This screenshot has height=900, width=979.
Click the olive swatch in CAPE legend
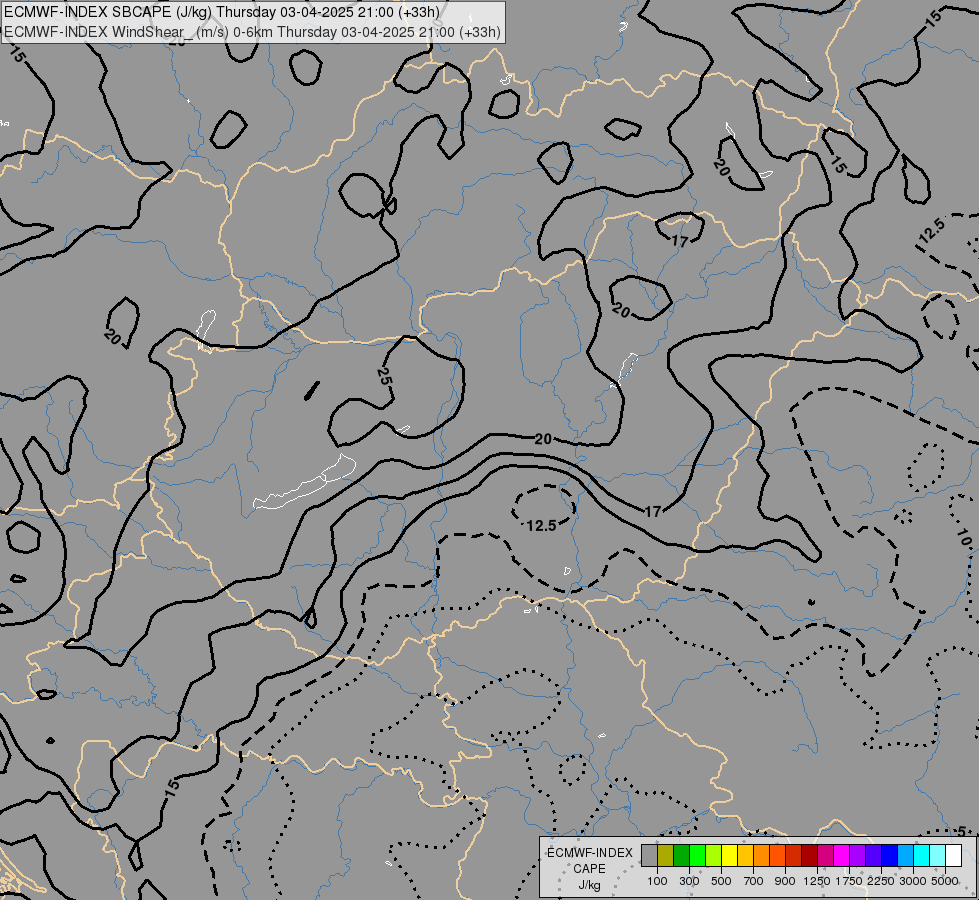666,855
